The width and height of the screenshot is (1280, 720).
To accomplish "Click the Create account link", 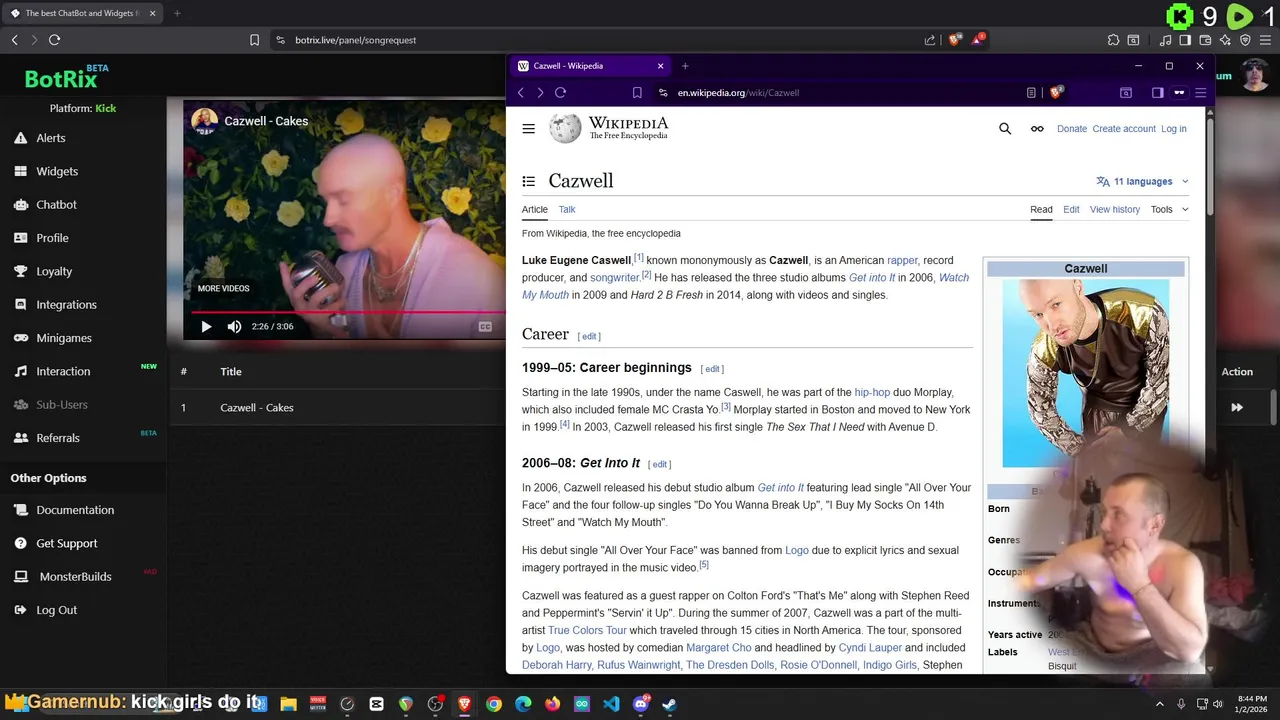I will (x=1124, y=129).
